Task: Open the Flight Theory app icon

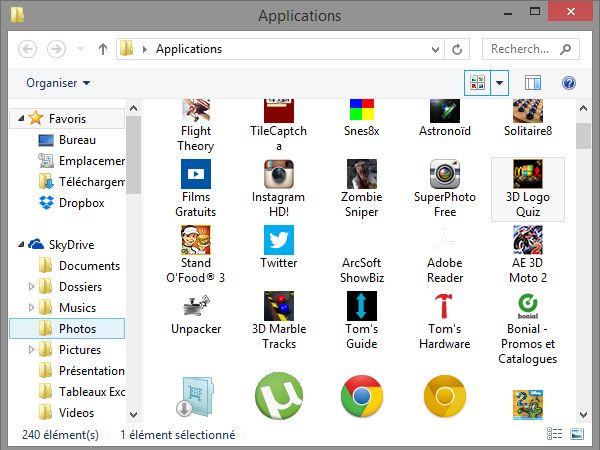Action: [196, 111]
